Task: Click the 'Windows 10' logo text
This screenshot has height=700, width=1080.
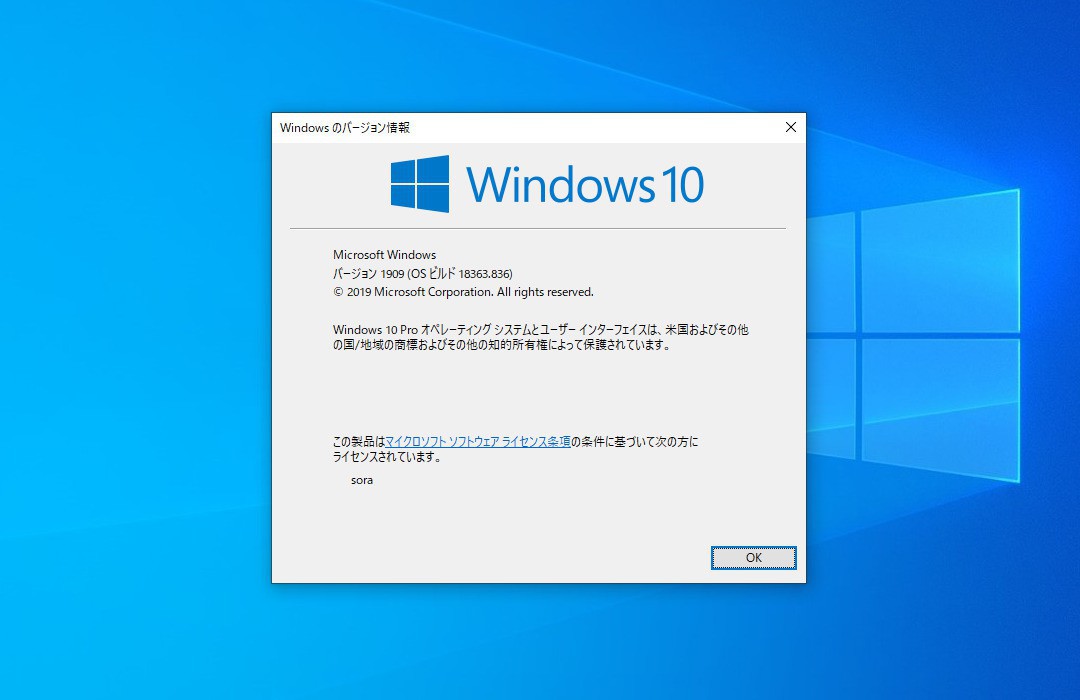Action: point(585,185)
